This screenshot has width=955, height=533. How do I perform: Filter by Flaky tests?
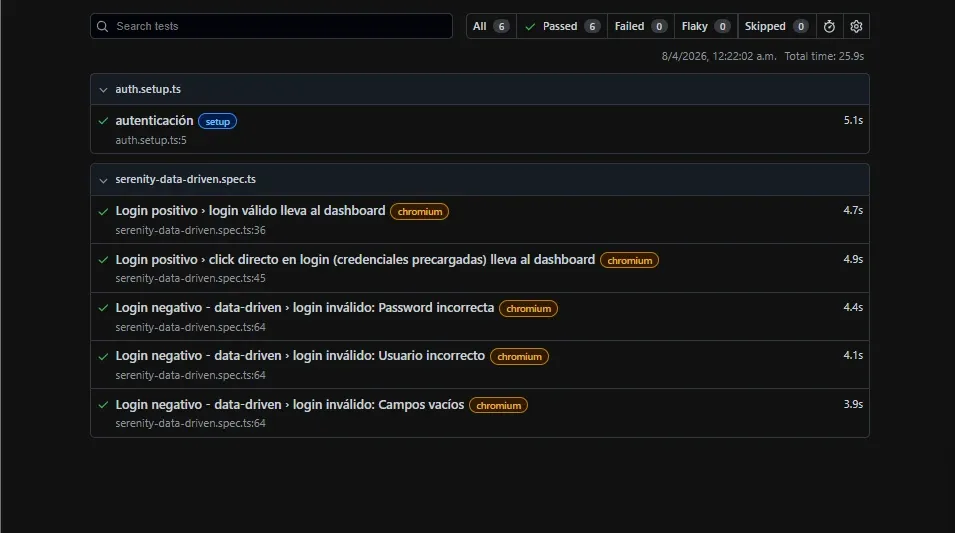(705, 26)
